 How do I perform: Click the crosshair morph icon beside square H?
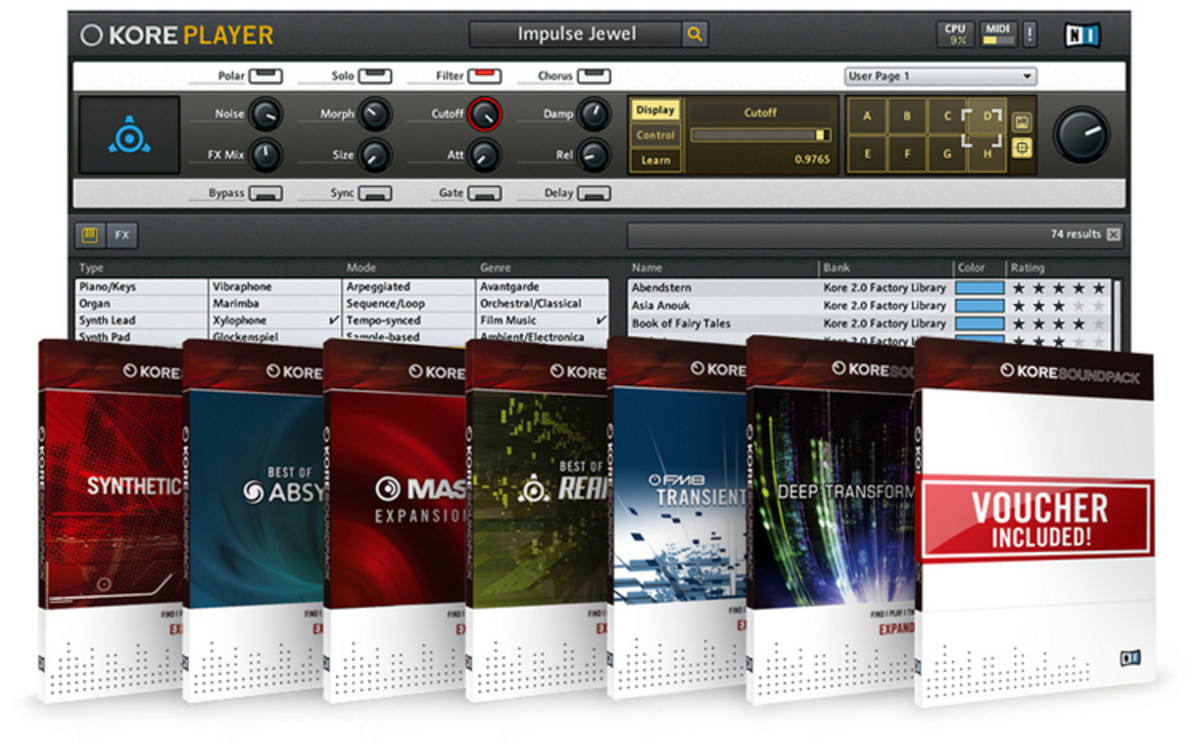click(x=1022, y=148)
